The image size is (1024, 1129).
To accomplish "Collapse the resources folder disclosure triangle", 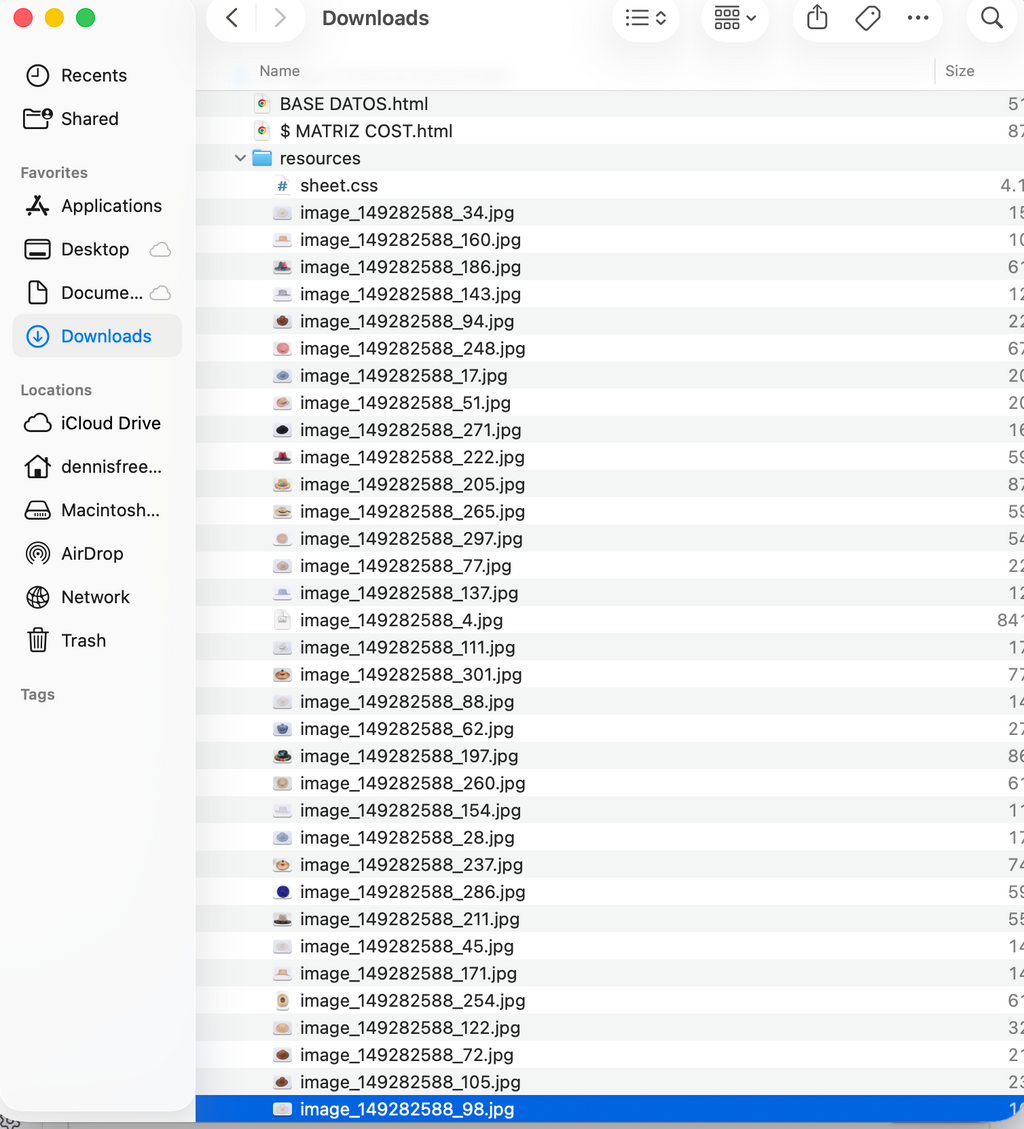I will point(240,158).
